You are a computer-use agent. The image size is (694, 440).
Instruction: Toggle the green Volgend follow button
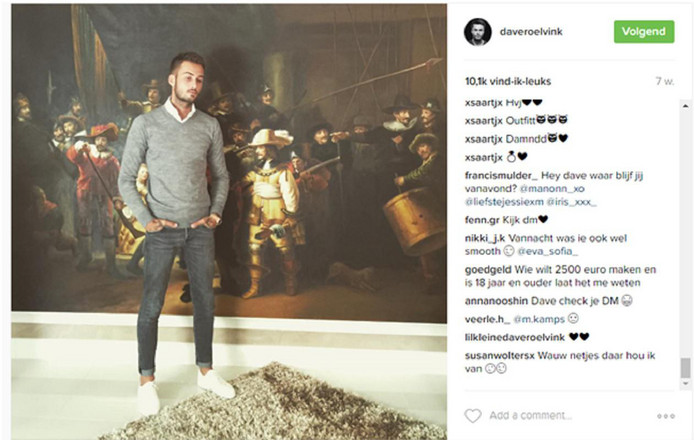click(644, 32)
